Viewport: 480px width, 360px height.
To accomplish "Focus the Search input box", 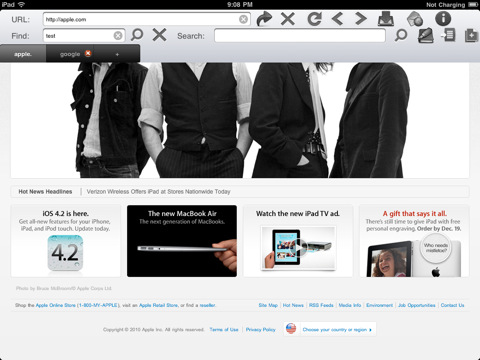I will point(300,36).
